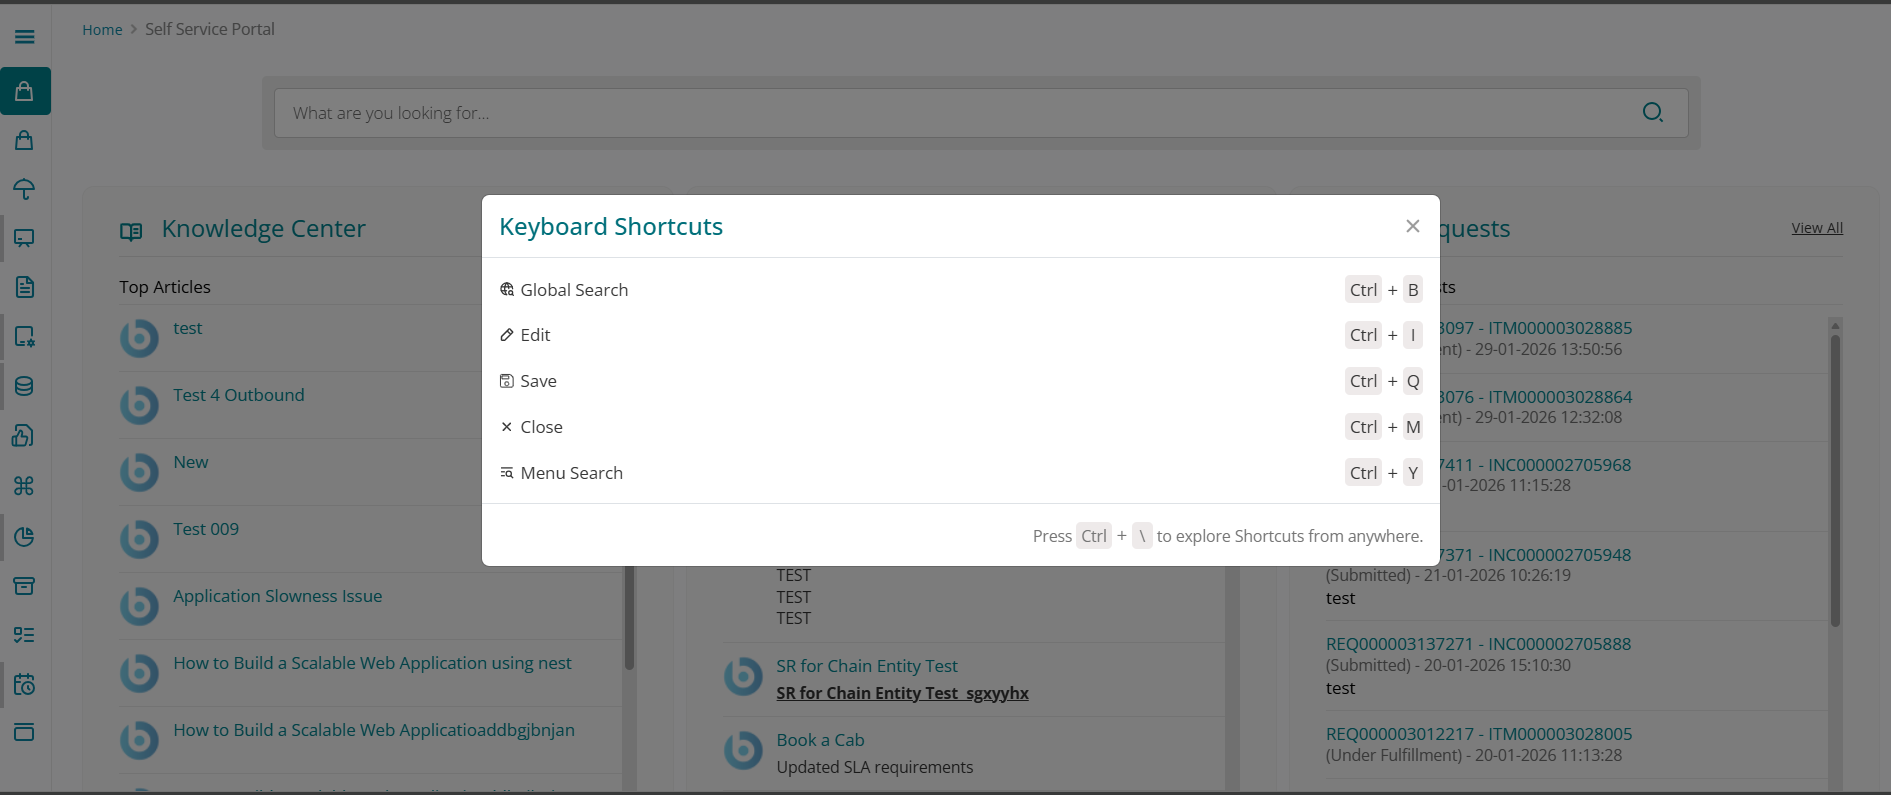Click the magnifier search icon in the search bar
Screen dimensions: 1891x795
coord(1652,113)
